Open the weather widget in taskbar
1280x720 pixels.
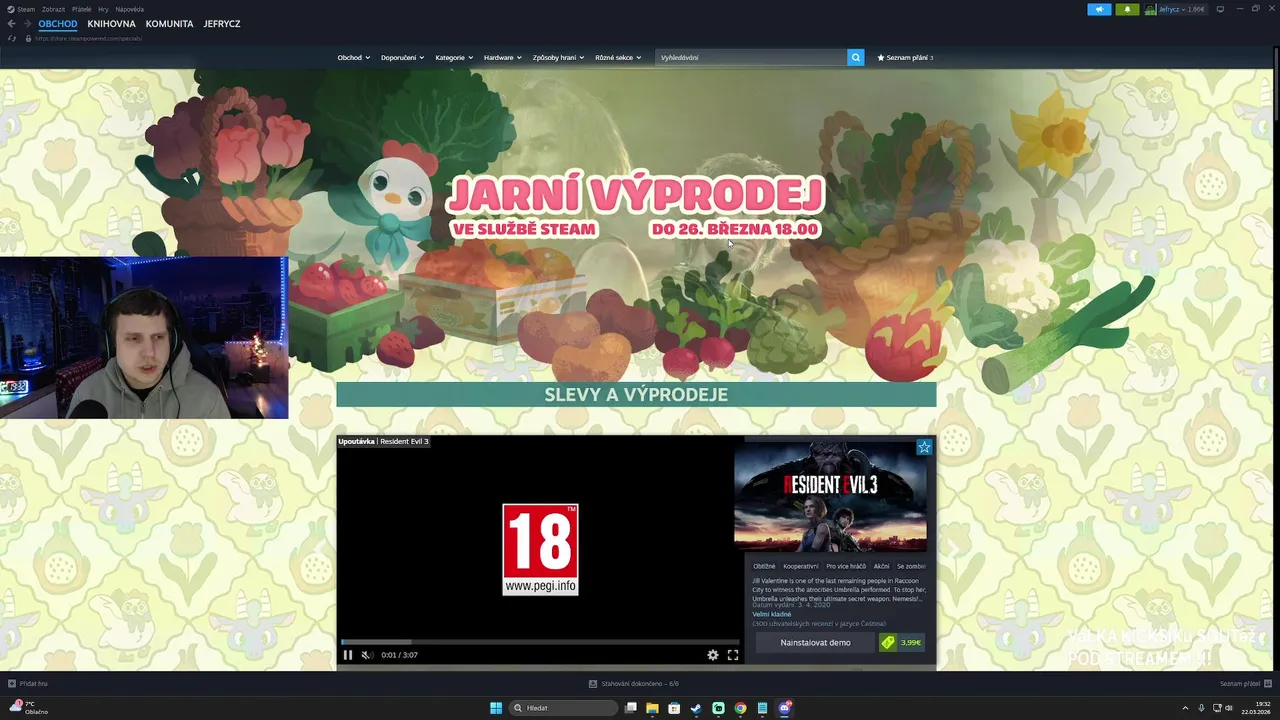pyautogui.click(x=28, y=708)
